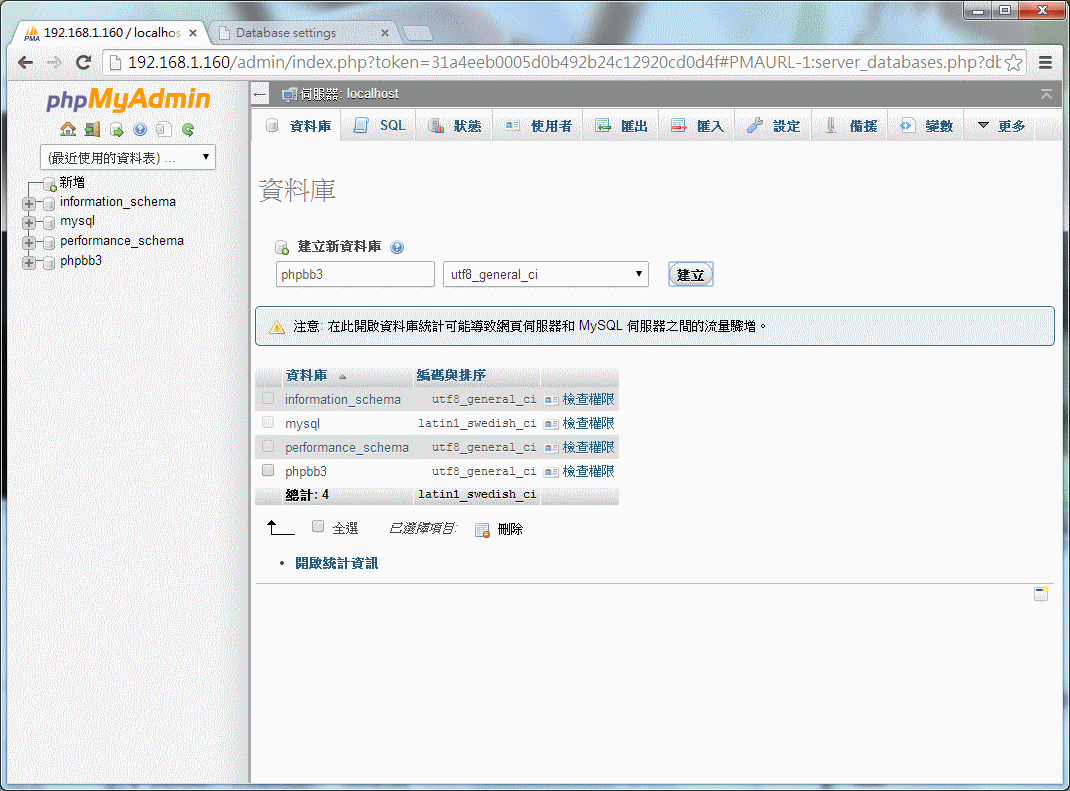Click the warning triangle icon in notice
The image size is (1070, 791).
click(x=276, y=327)
